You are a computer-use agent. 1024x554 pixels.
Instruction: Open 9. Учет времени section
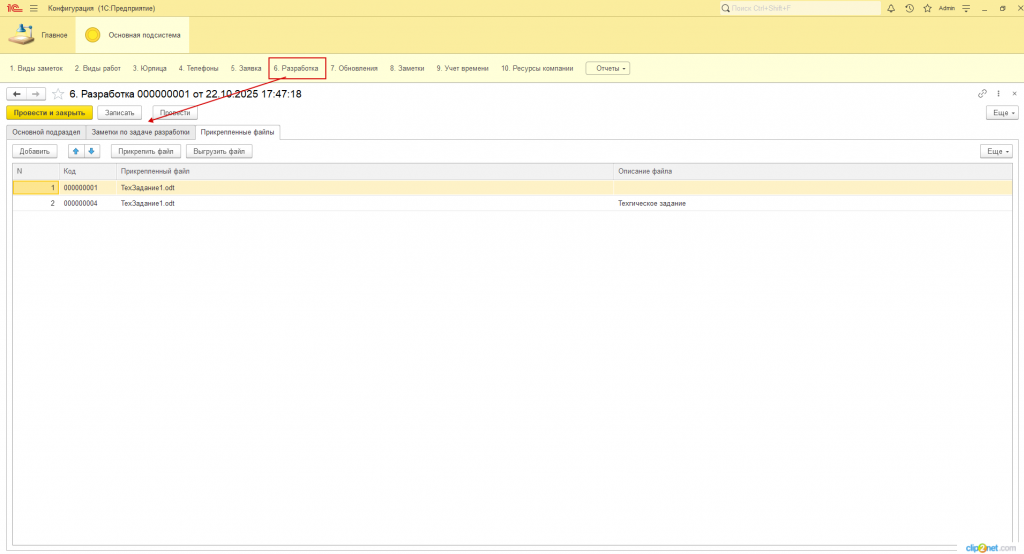coord(462,69)
